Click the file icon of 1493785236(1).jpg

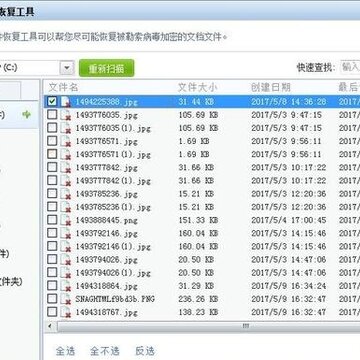tap(66, 207)
